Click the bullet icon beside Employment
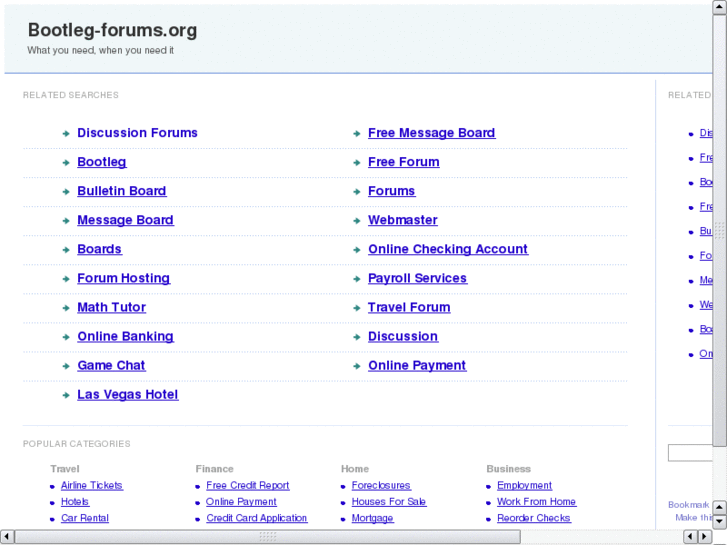Image resolution: width=727 pixels, height=545 pixels. coord(488,486)
